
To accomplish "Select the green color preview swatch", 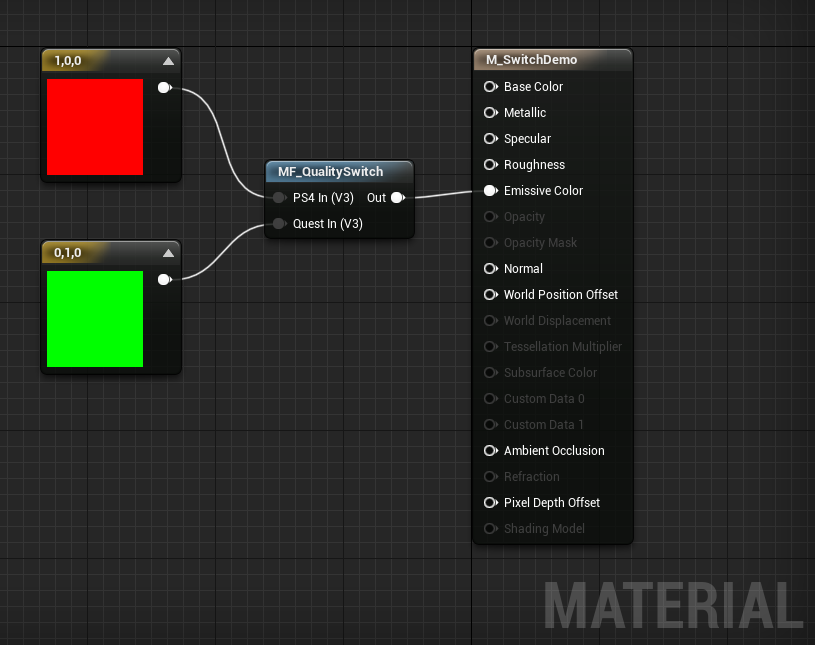I will (x=95, y=319).
